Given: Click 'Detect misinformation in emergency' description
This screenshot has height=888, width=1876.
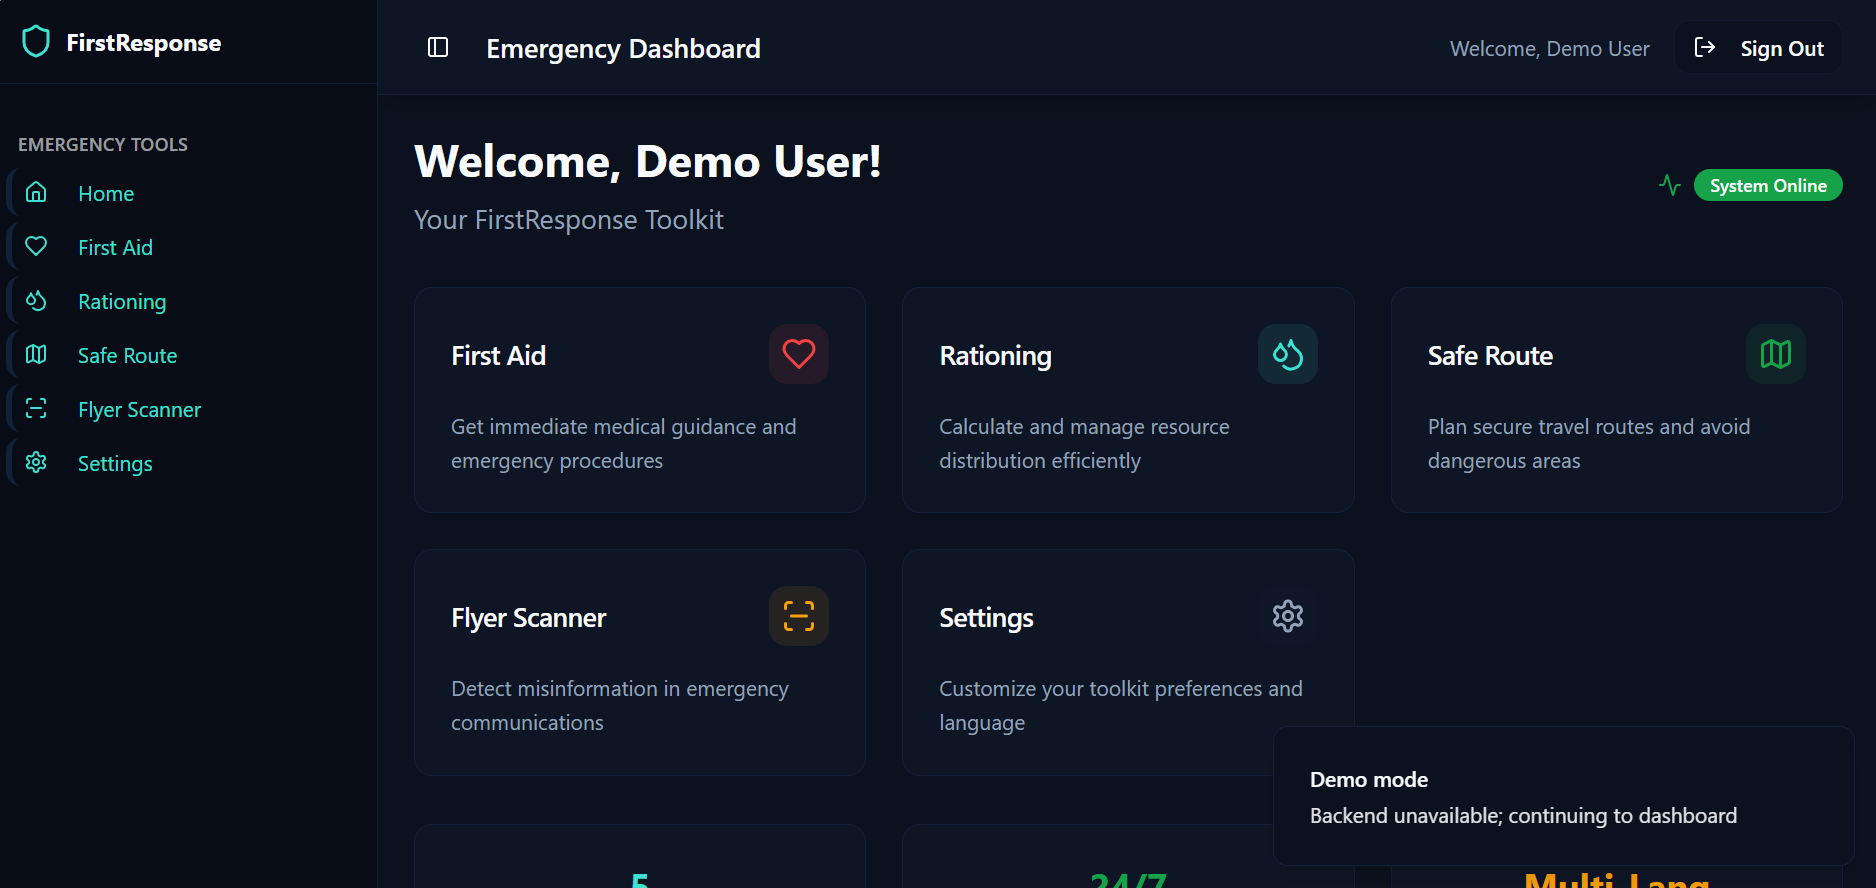Looking at the screenshot, I should pos(619,705).
